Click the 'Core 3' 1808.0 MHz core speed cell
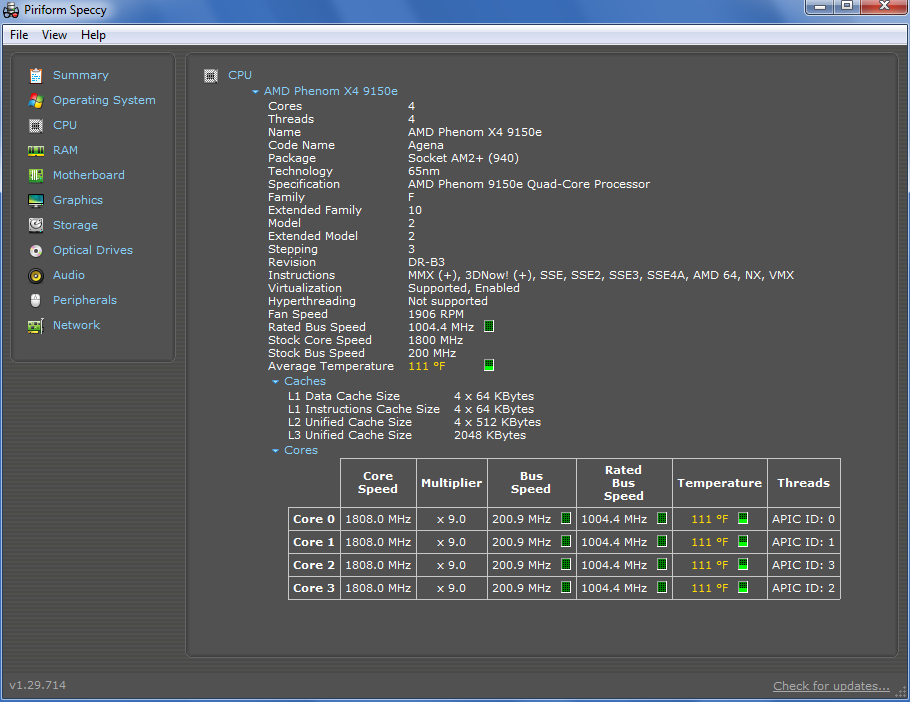910x702 pixels. pos(378,588)
